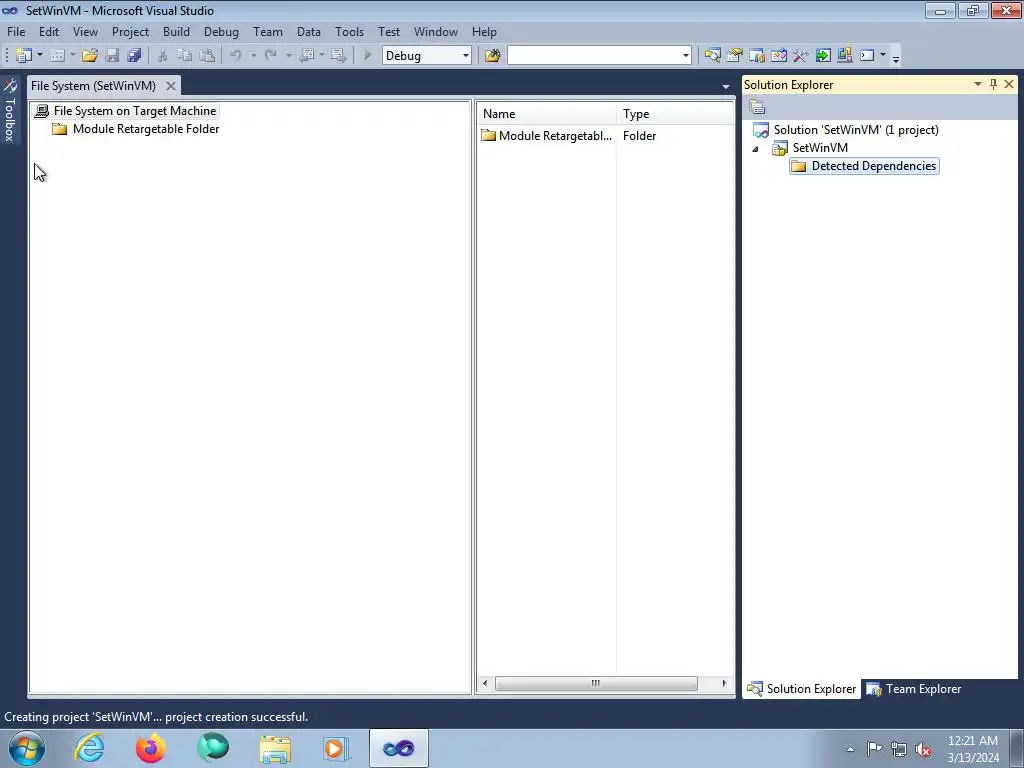Image resolution: width=1024 pixels, height=768 pixels.
Task: Open the Test menu
Action: [389, 31]
